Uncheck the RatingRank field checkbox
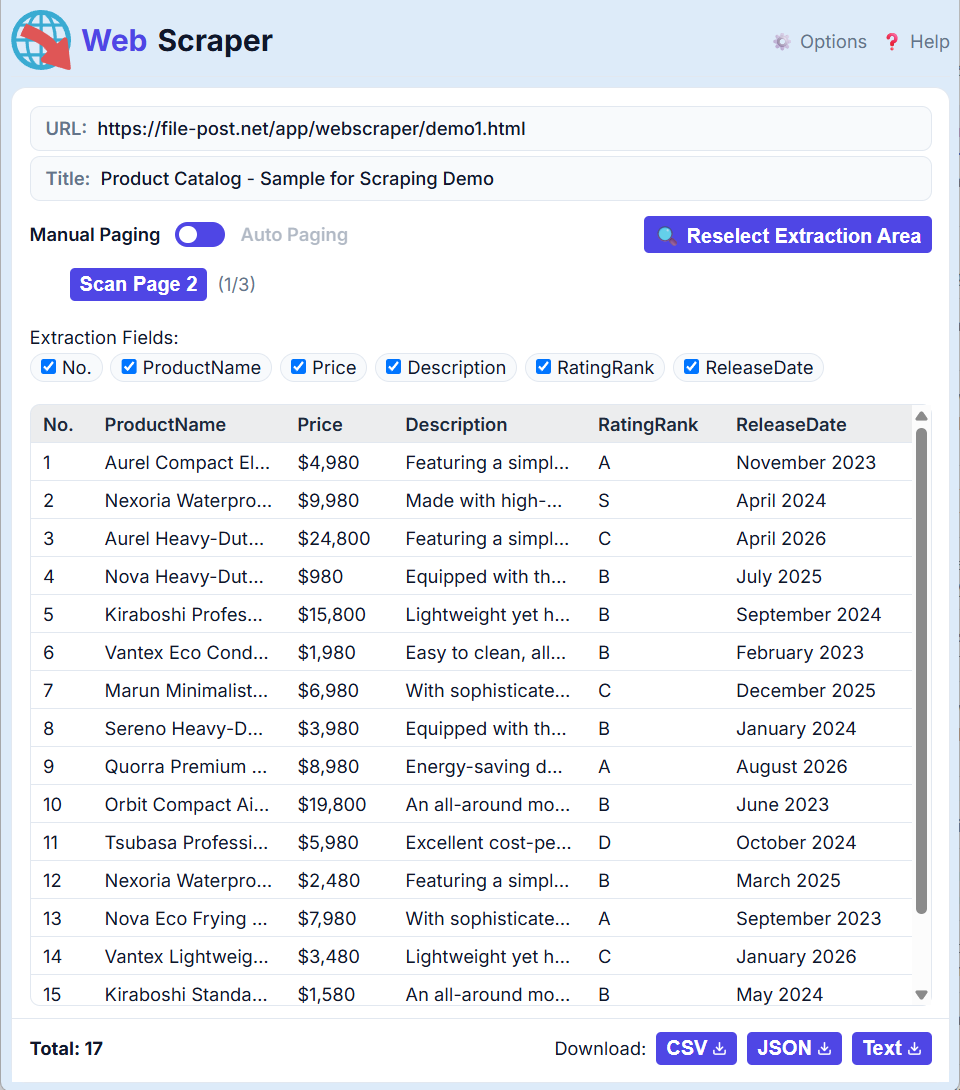Viewport: 960px width, 1090px height. point(544,366)
